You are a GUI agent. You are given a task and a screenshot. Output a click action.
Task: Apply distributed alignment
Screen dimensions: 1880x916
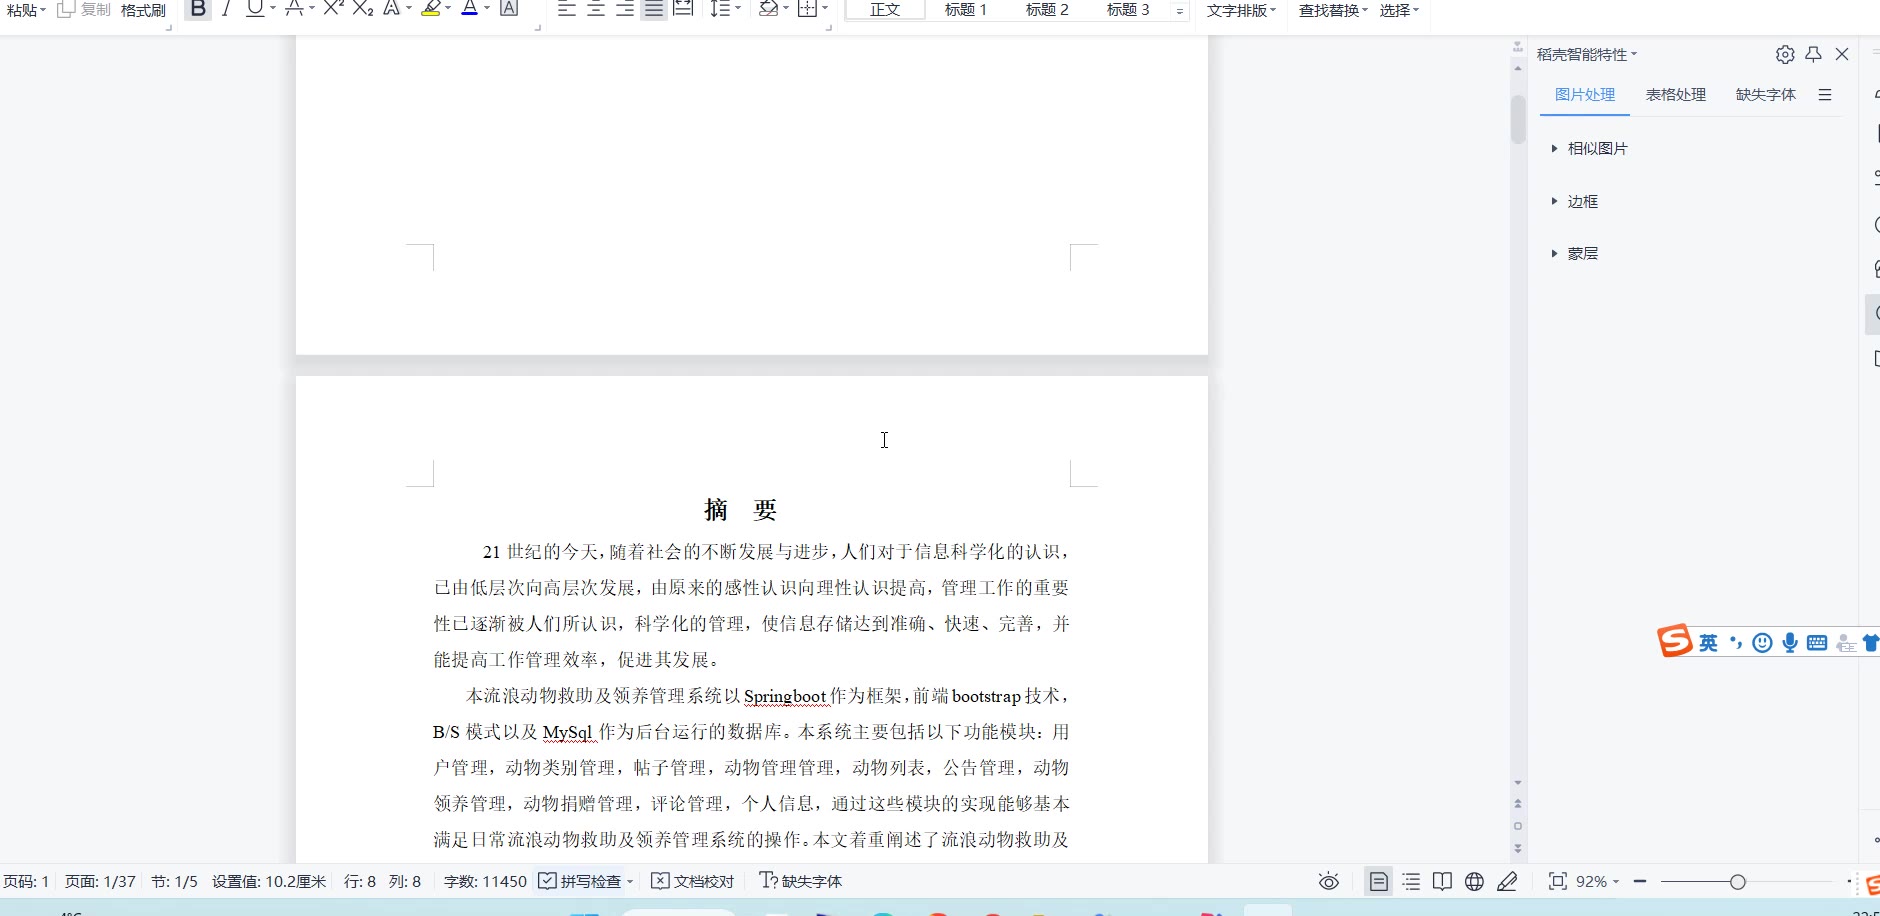tap(683, 9)
